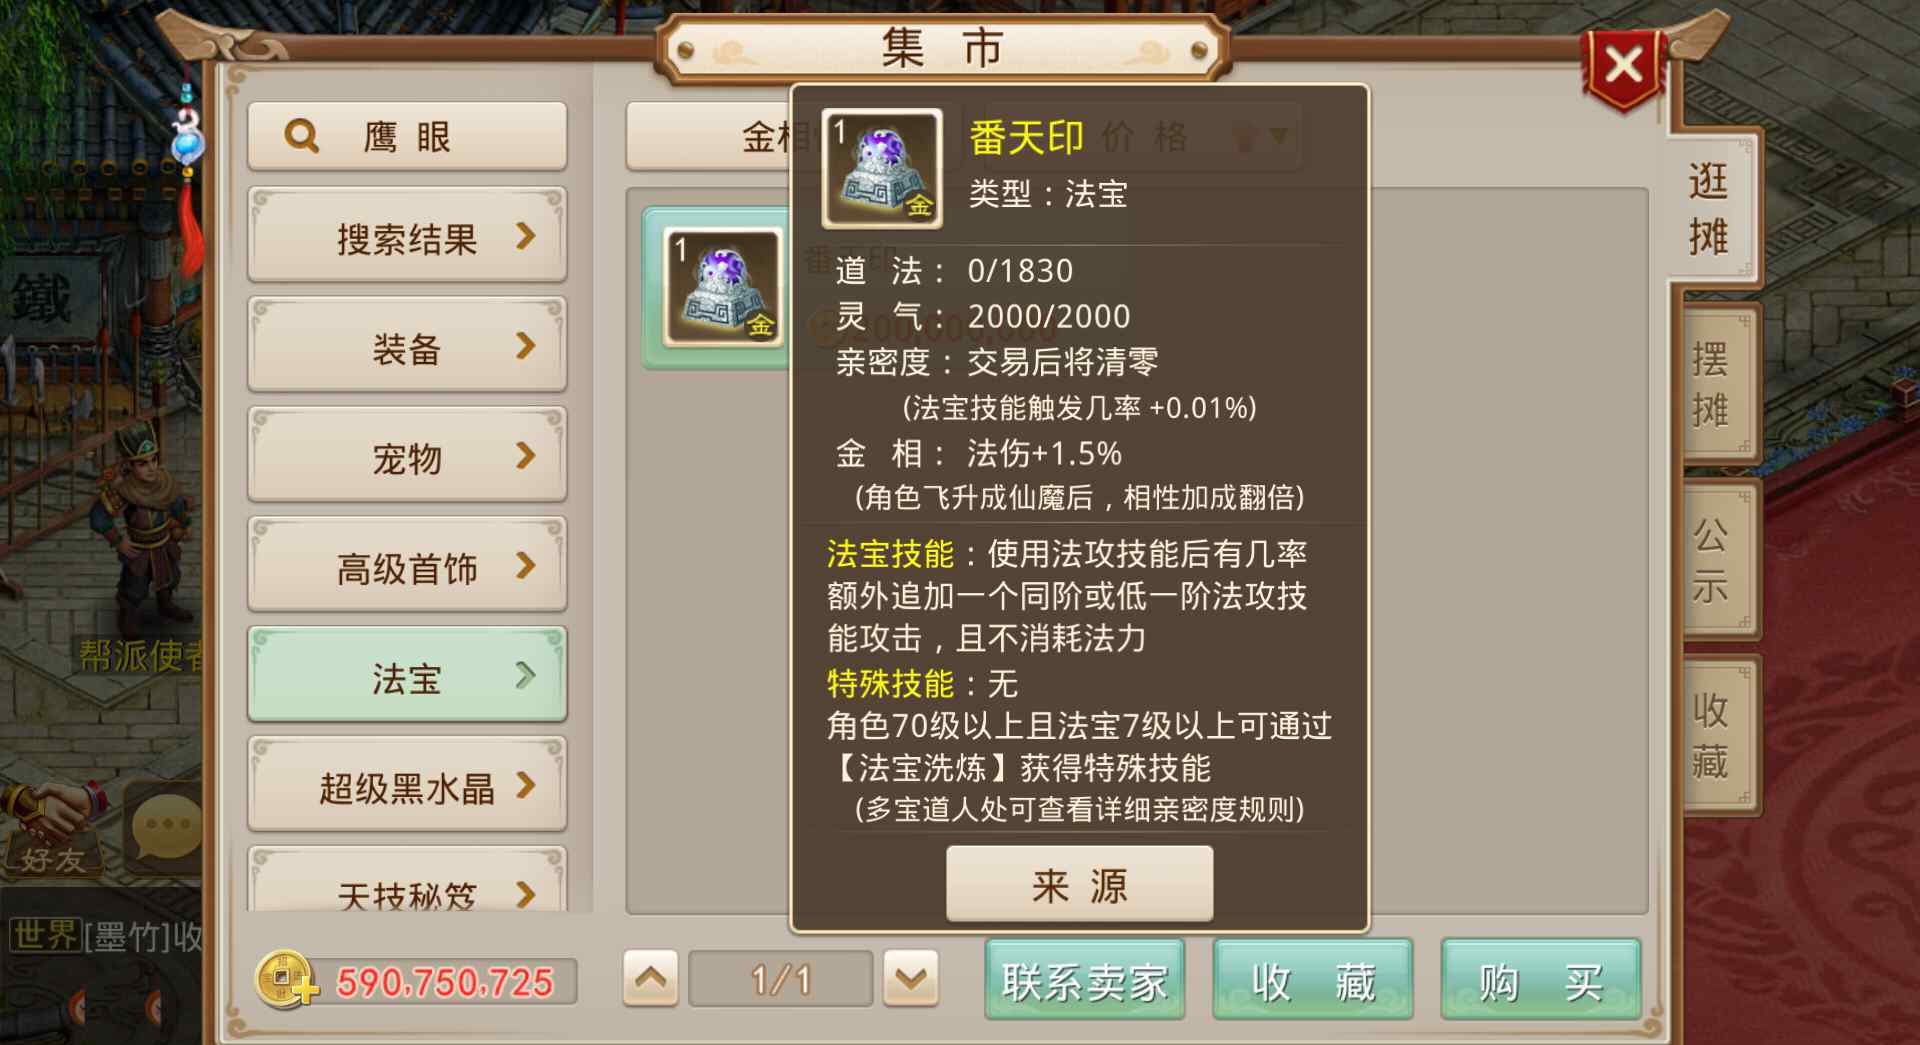This screenshot has width=1920, height=1045.
Task: Click the 购买 button
Action: pyautogui.click(x=1540, y=980)
